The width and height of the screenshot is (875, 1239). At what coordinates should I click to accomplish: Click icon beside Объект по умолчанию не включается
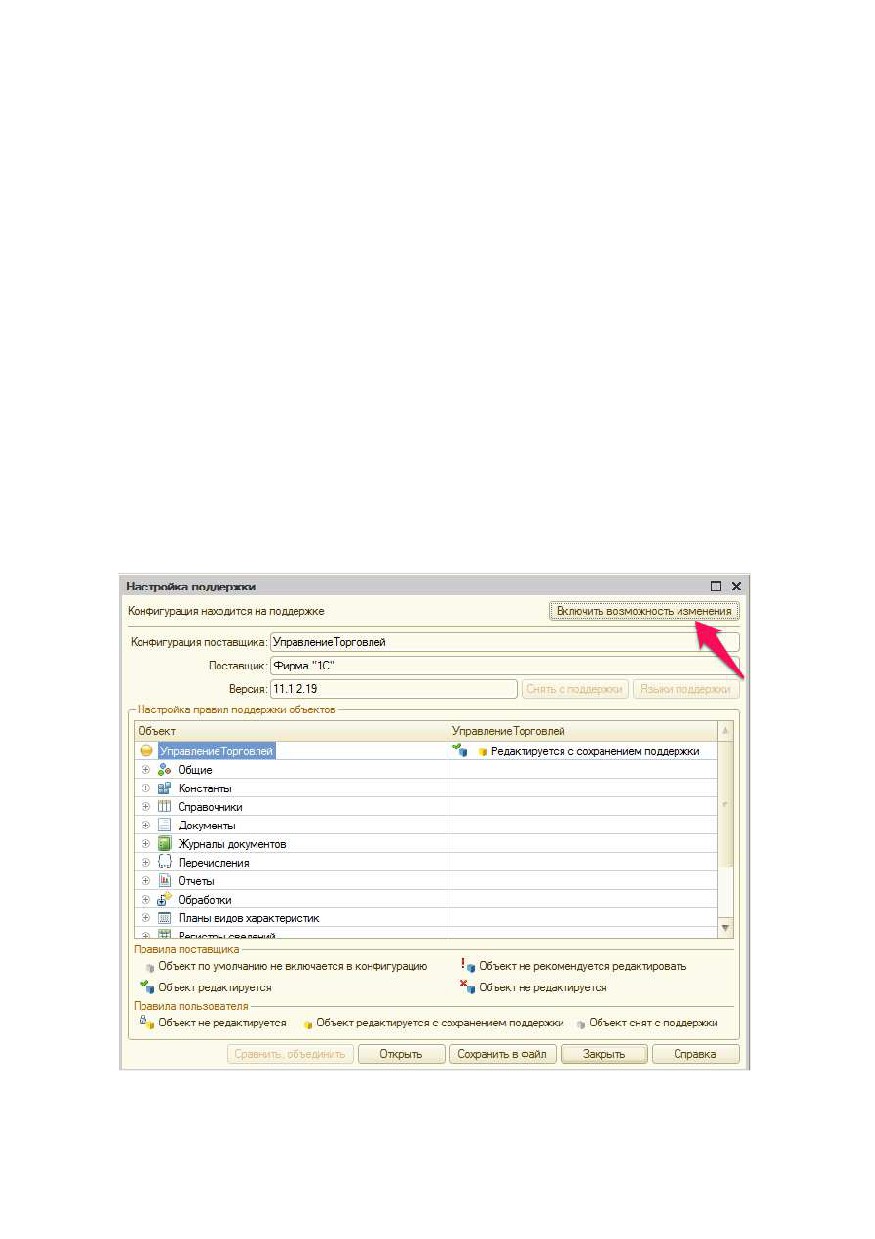[150, 968]
